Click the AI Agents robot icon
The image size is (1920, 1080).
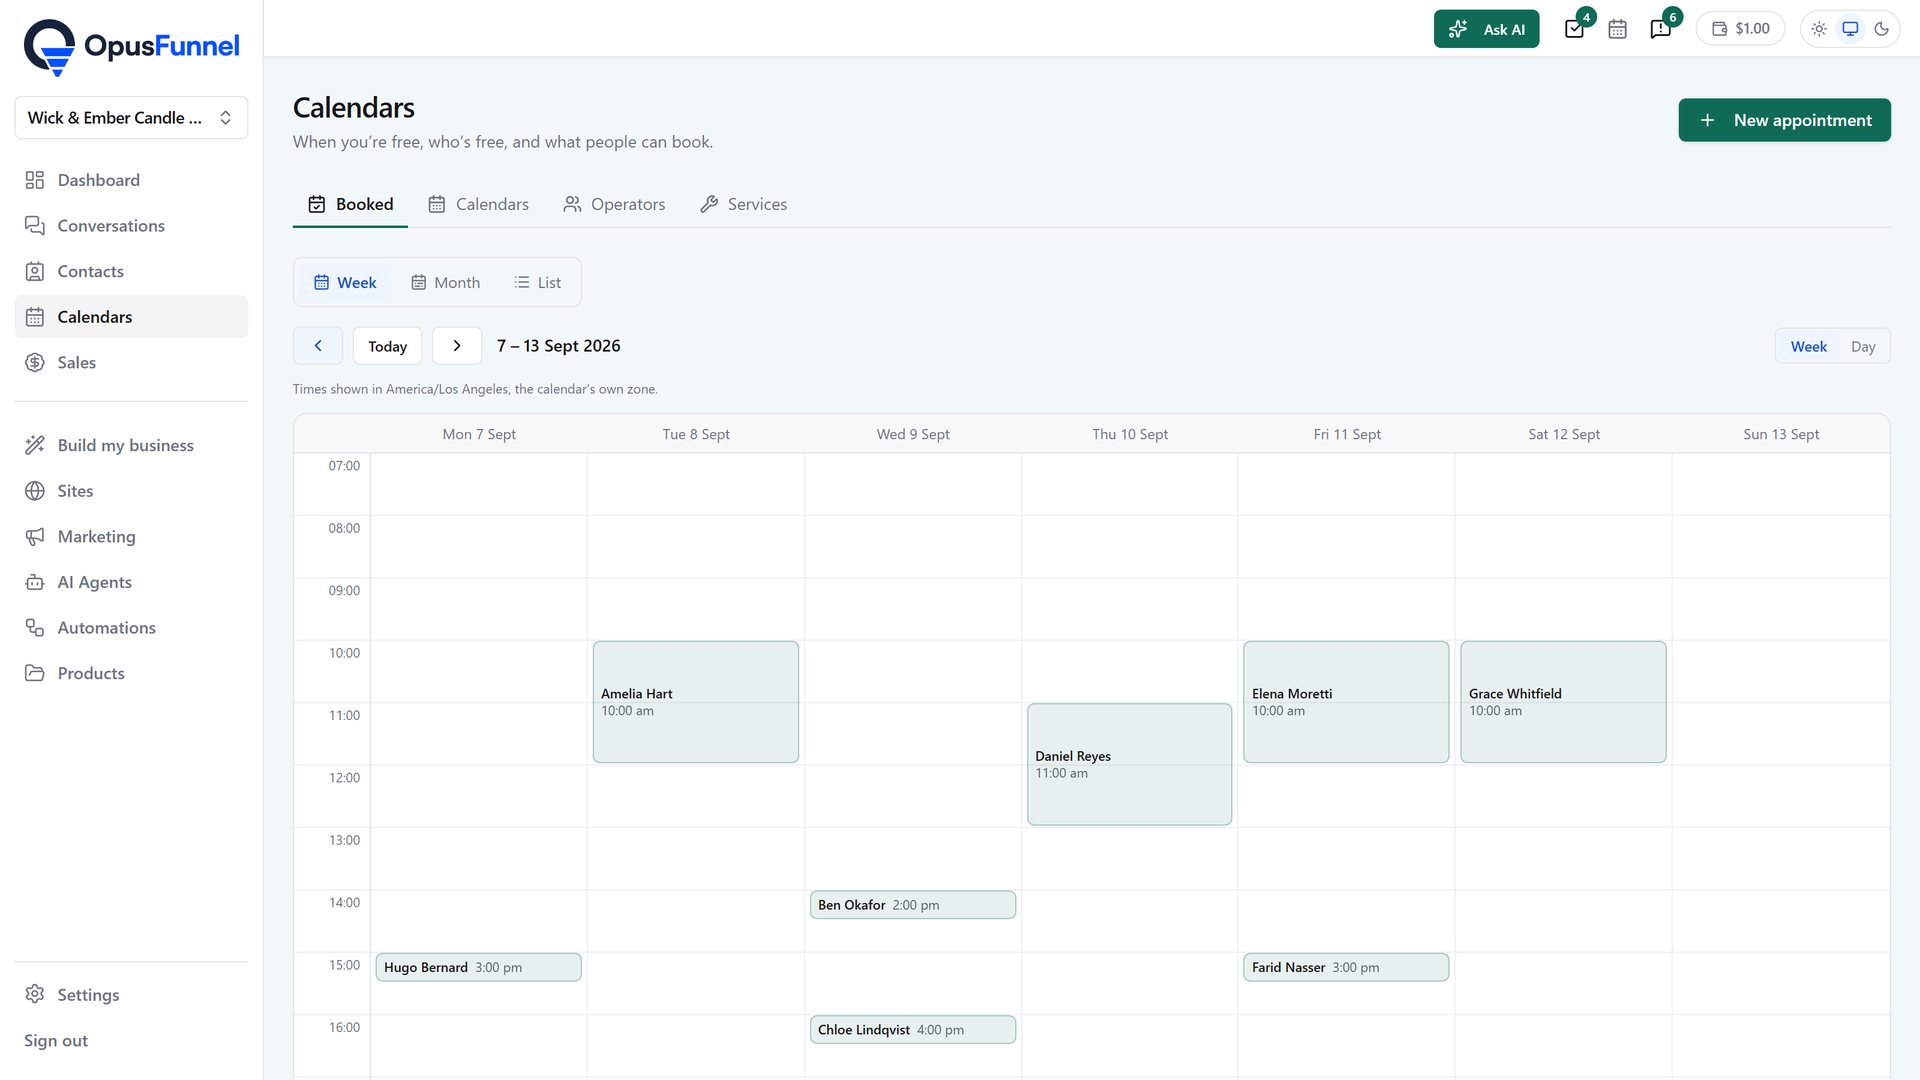35,582
